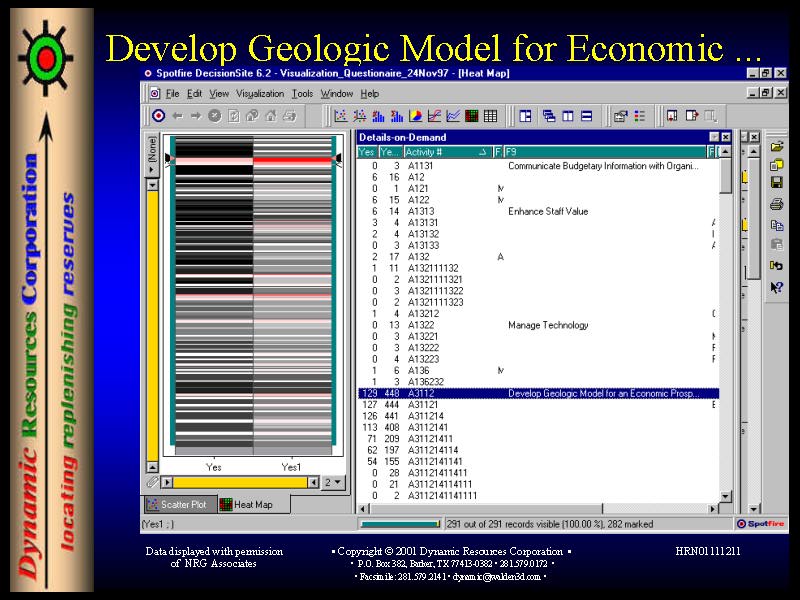Select the pie chart visualization icon
The height and width of the screenshot is (600, 800).
tap(415, 116)
